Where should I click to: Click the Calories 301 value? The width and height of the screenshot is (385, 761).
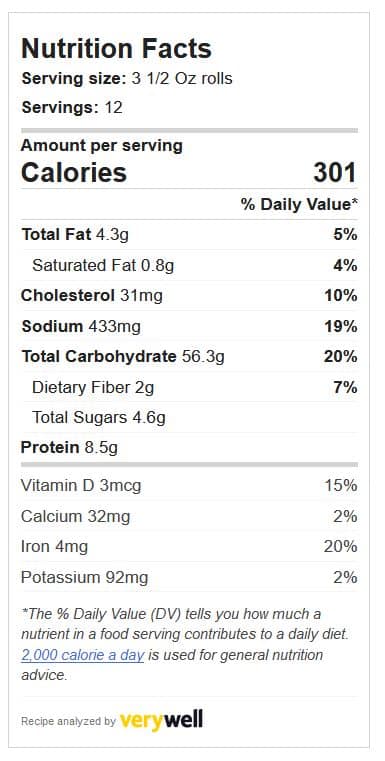335,173
